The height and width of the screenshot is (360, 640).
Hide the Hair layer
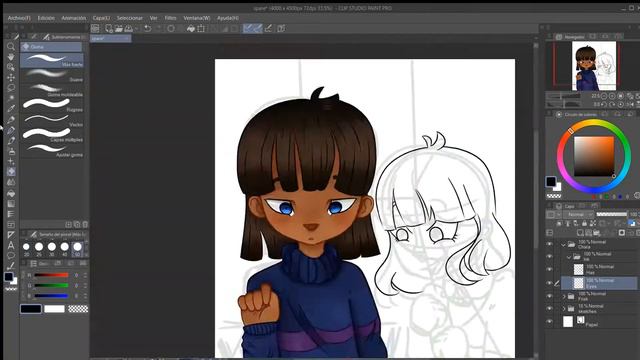point(549,269)
